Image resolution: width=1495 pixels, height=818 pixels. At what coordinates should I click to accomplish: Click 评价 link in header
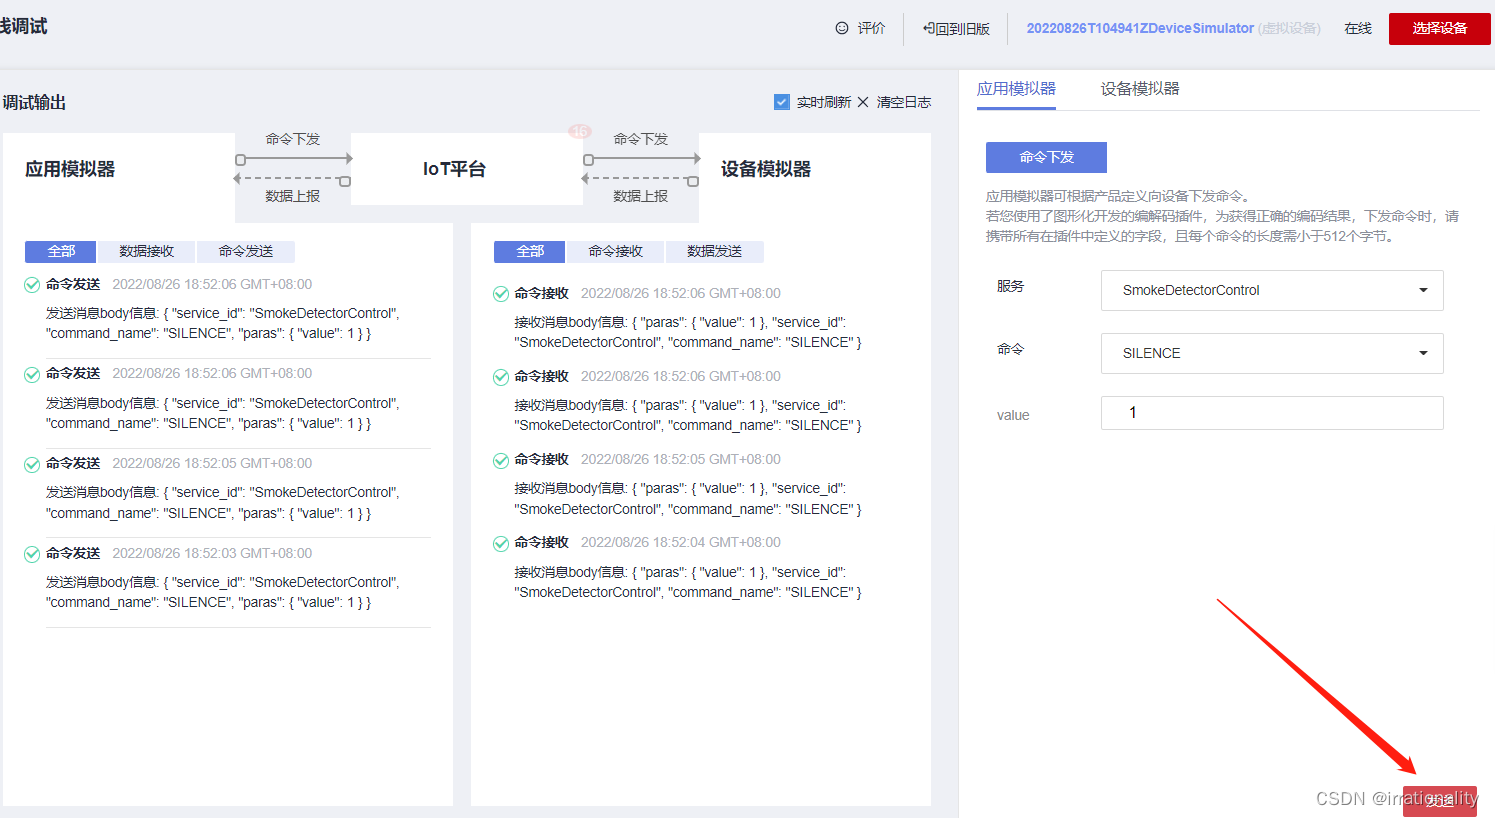pyautogui.click(x=871, y=28)
